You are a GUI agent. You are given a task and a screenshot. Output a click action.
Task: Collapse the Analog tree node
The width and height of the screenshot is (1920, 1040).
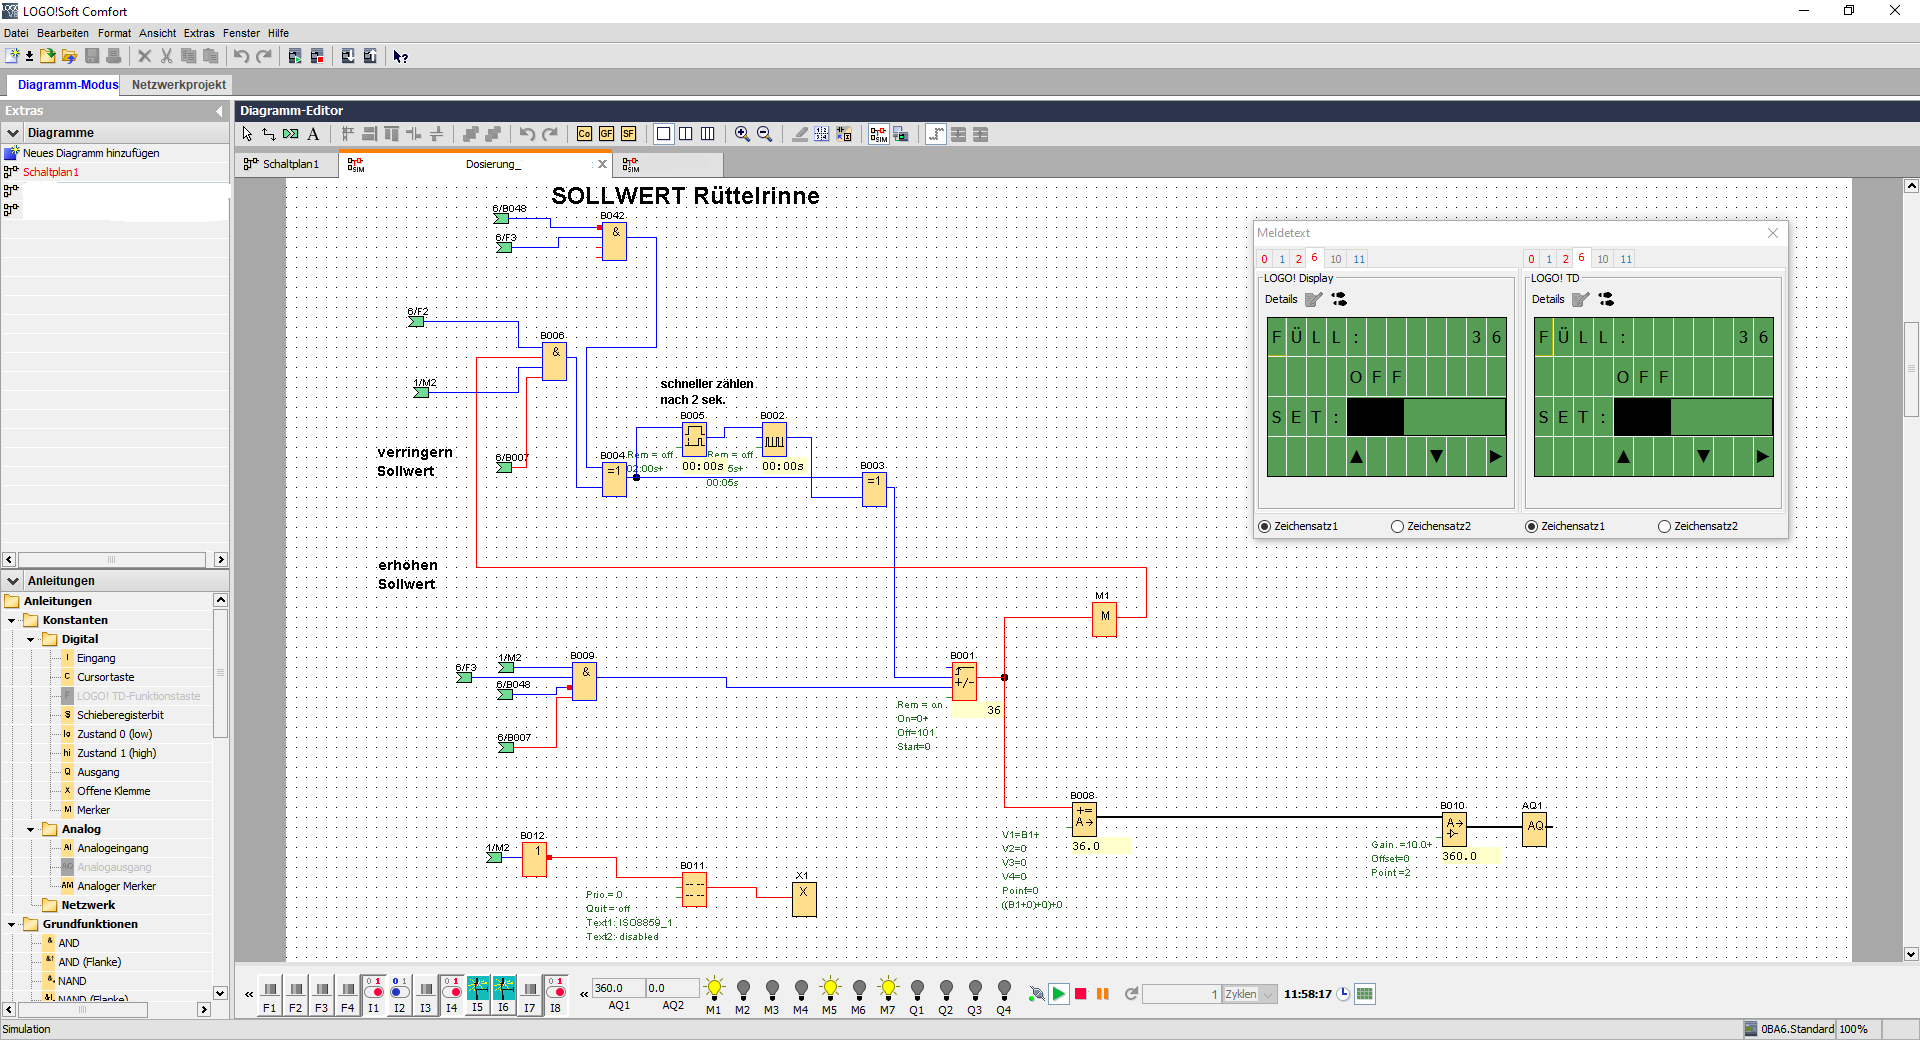tap(31, 829)
